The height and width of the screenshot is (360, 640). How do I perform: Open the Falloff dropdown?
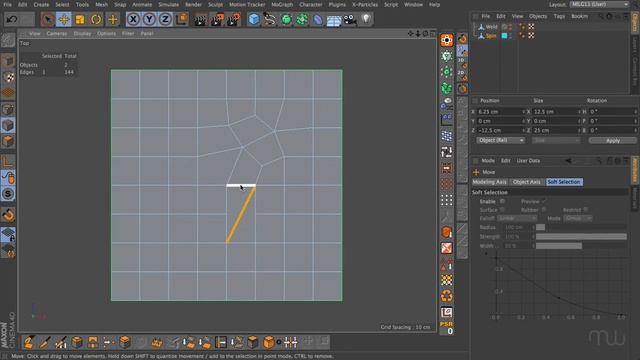516,218
